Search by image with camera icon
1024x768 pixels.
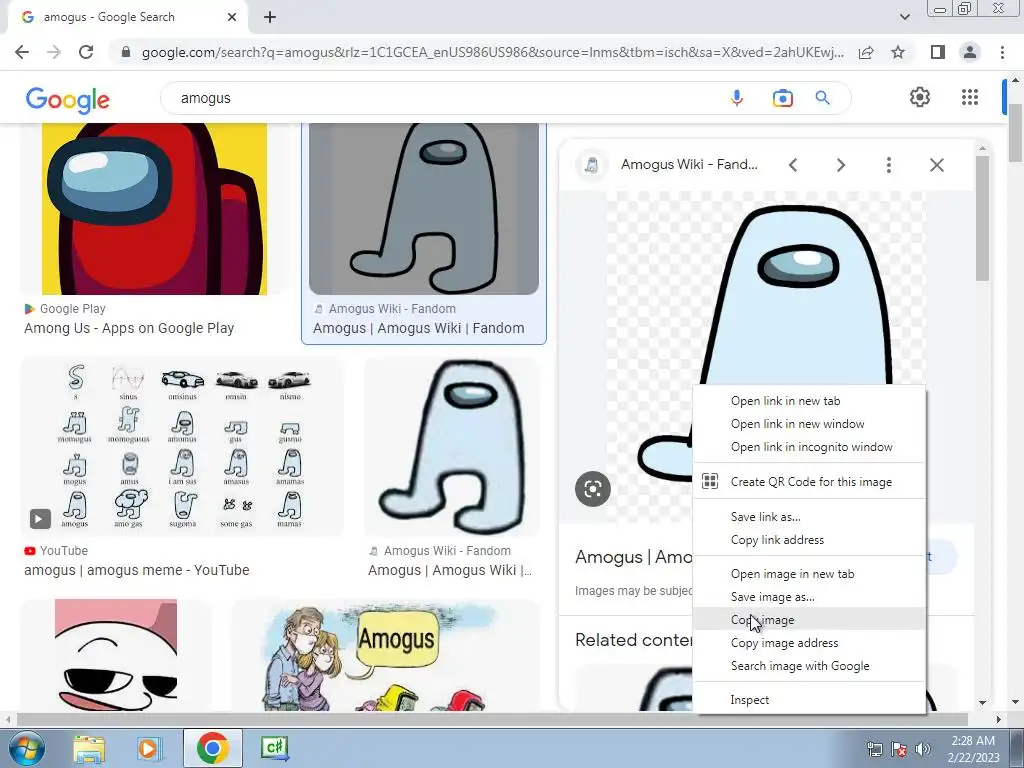[x=782, y=98]
